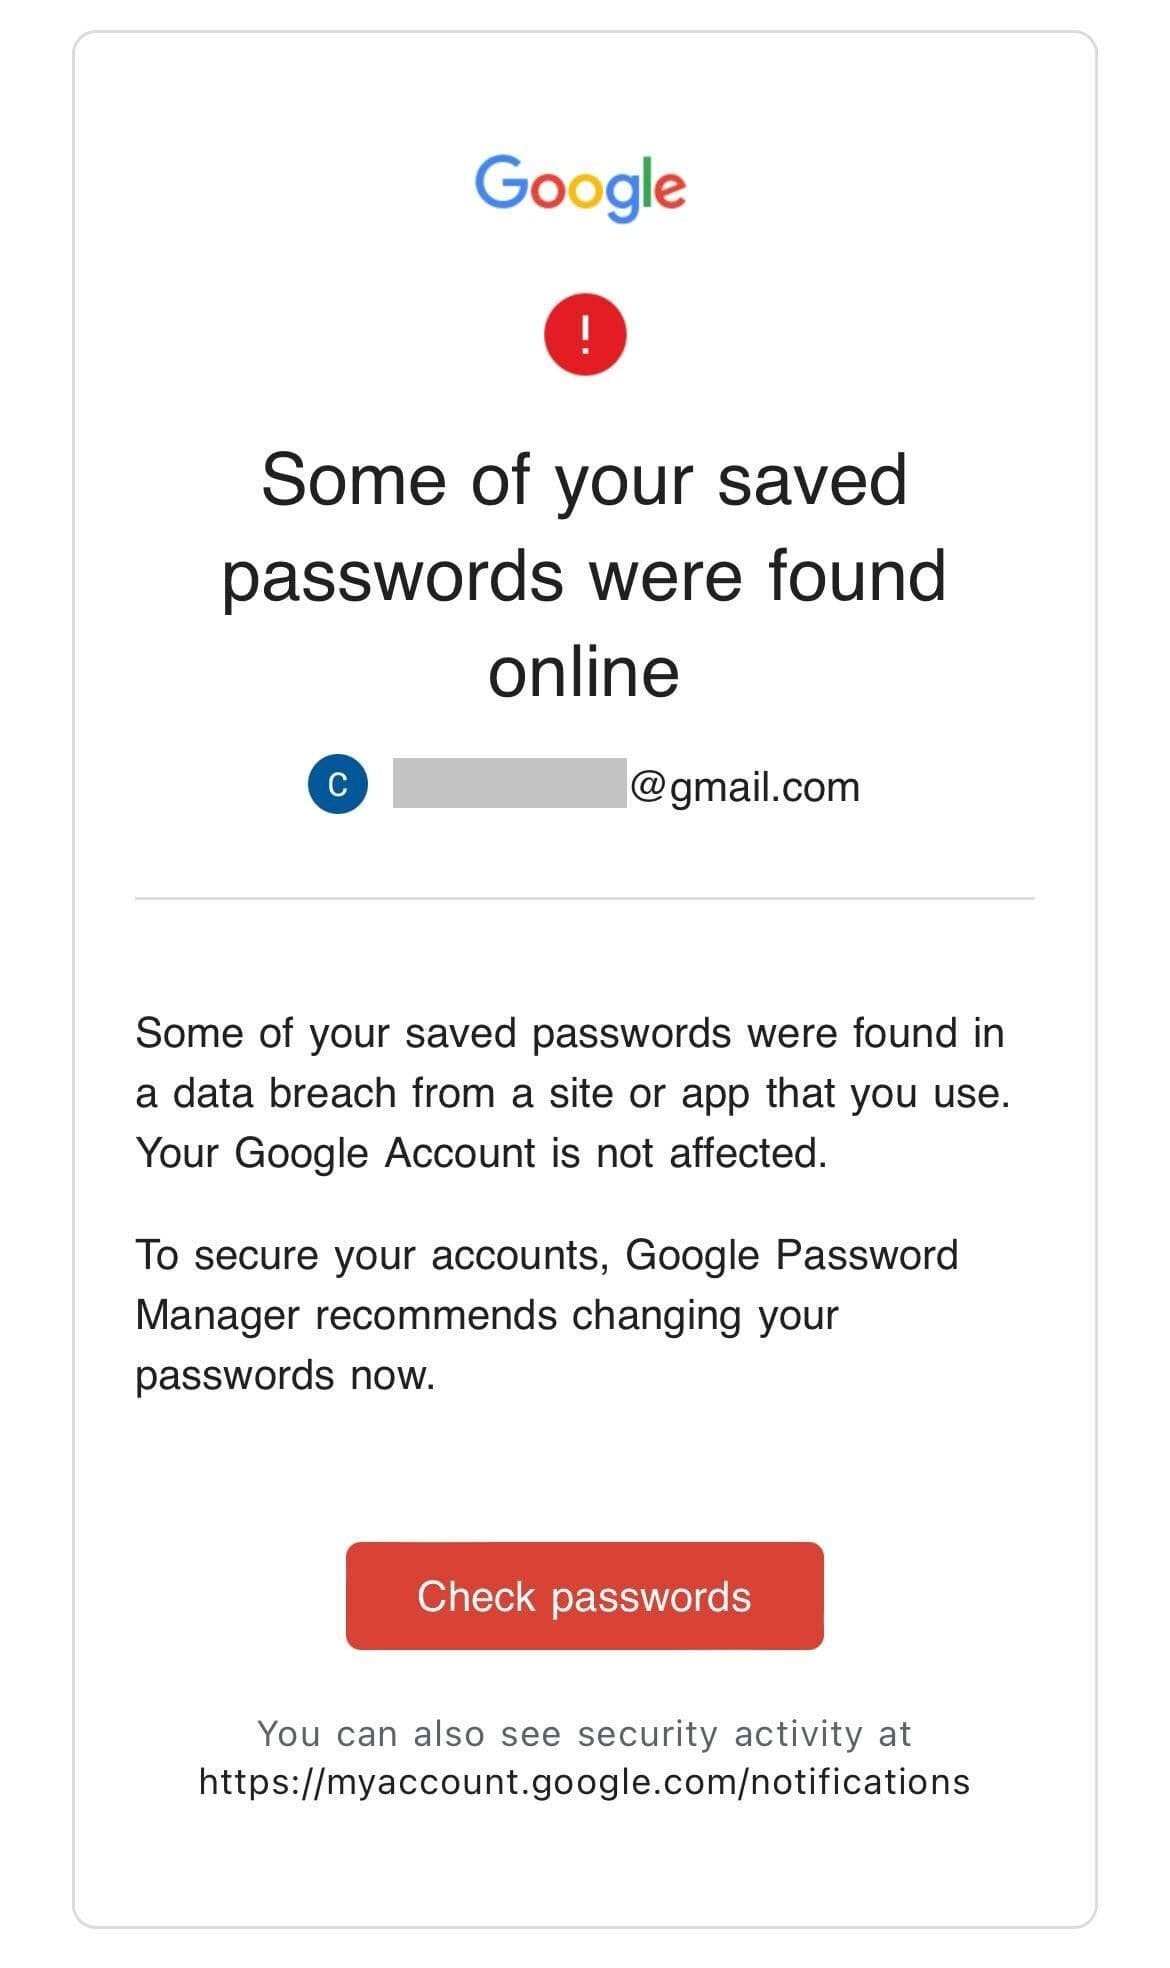The width and height of the screenshot is (1170, 1968).
Task: Click the red exclamation alert icon
Action: point(585,334)
